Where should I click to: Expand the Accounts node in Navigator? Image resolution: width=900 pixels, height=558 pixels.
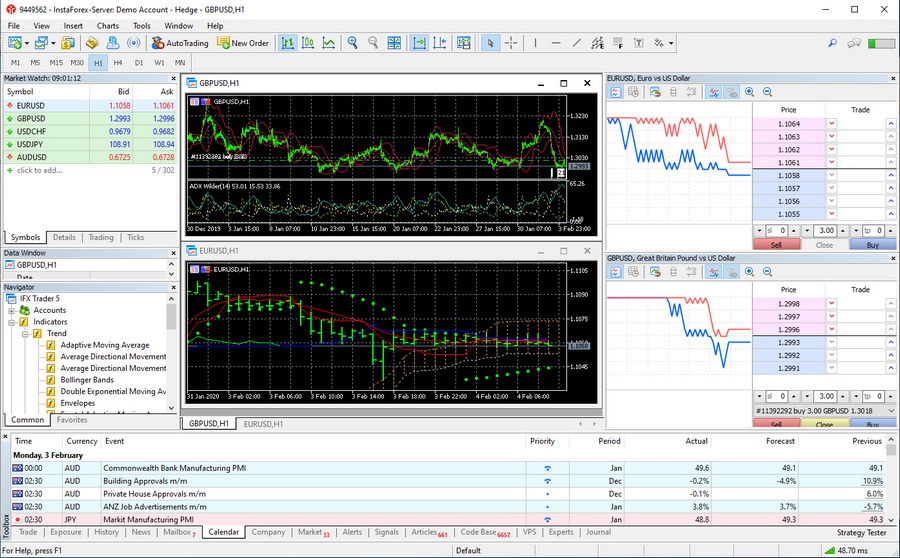pos(11,310)
